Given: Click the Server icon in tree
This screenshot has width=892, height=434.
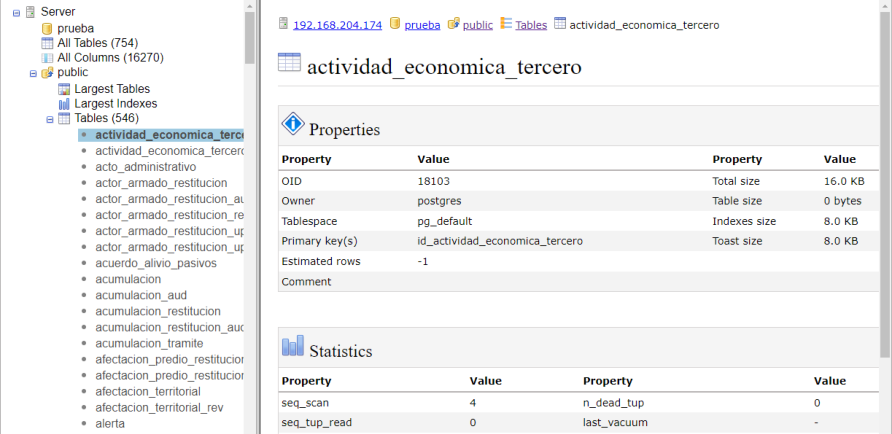Looking at the screenshot, I should tap(30, 11).
